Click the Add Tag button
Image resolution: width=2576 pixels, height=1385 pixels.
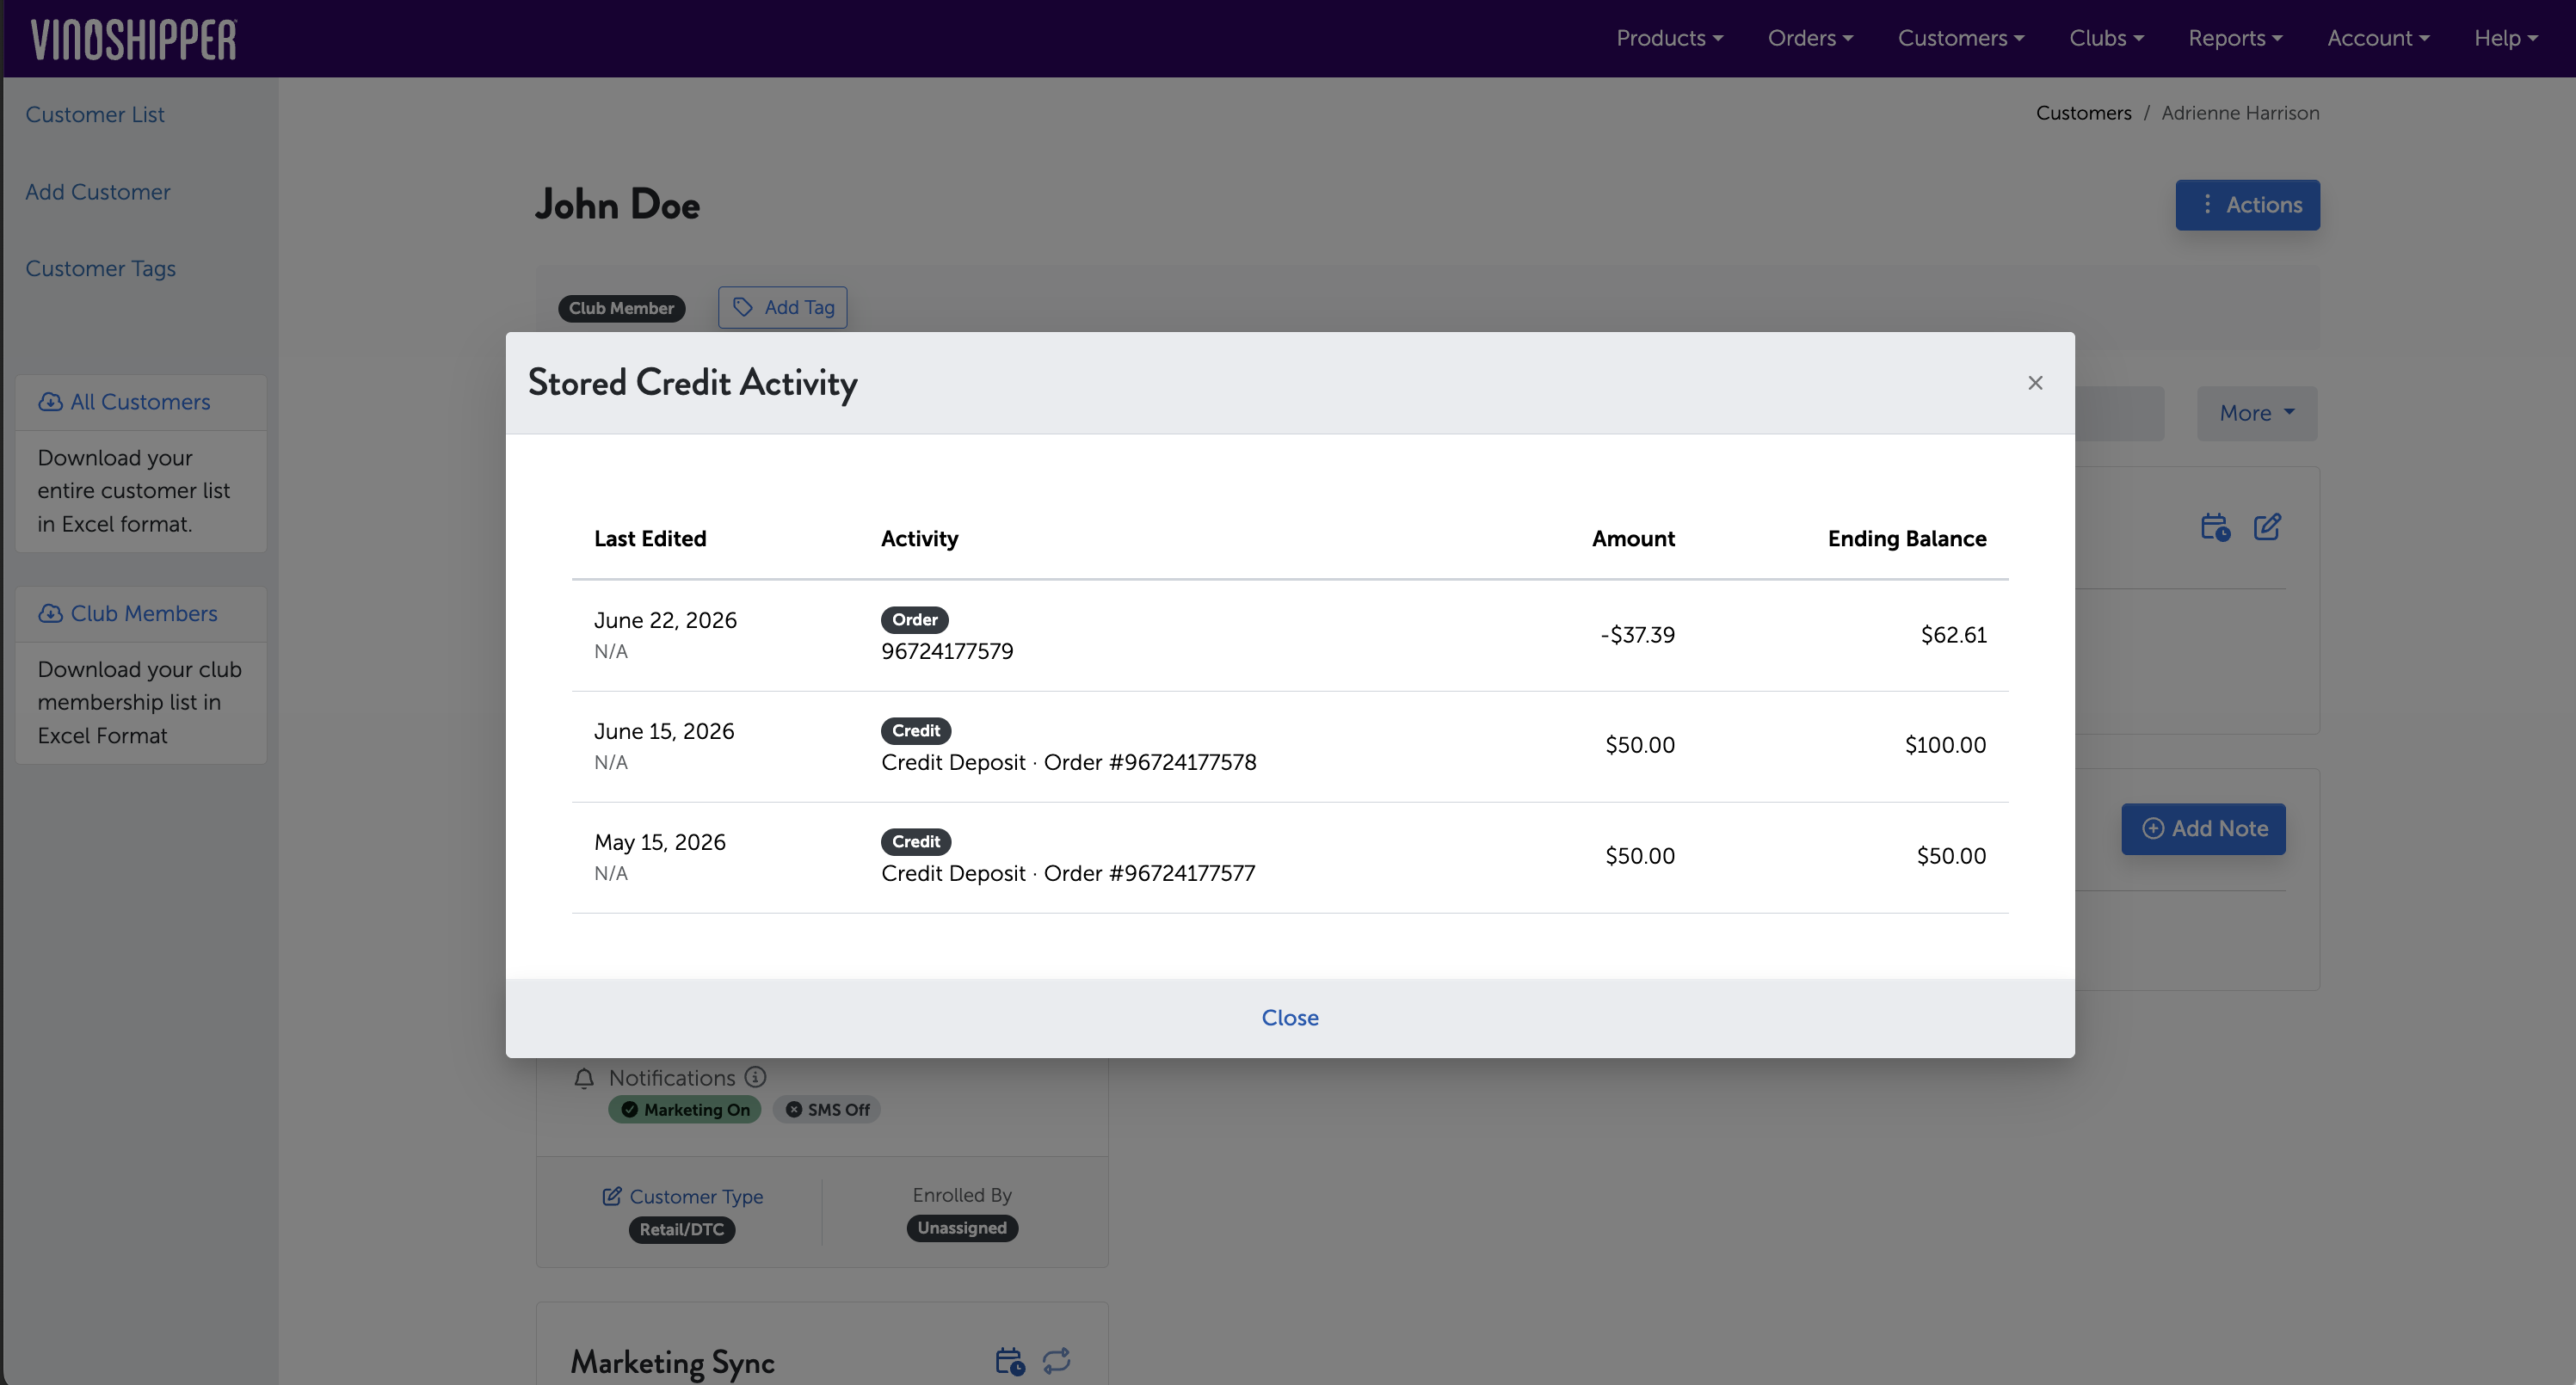[782, 308]
